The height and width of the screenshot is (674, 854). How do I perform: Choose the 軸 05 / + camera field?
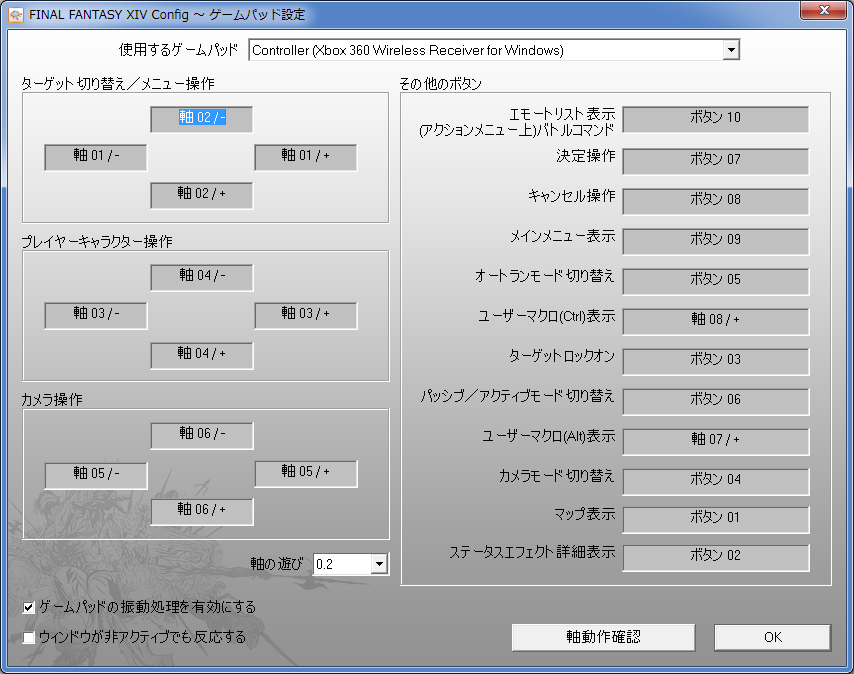[x=306, y=474]
